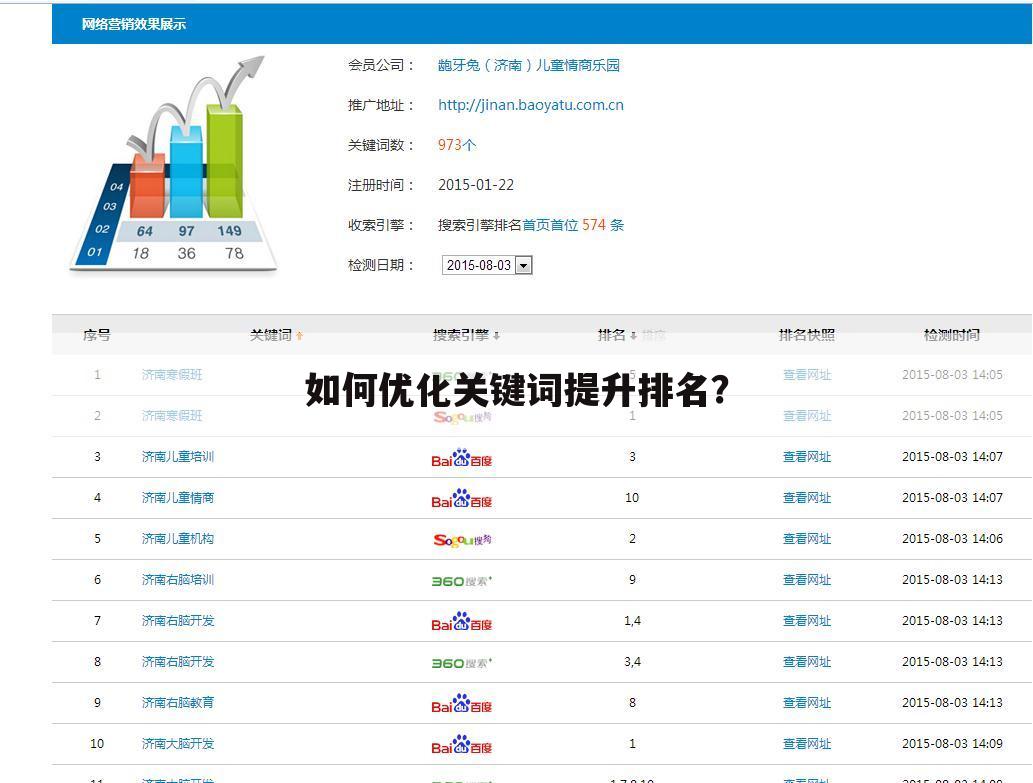The width and height of the screenshot is (1033, 783).
Task: Open the 检测日期 date dropdown arrow
Action: (x=523, y=265)
